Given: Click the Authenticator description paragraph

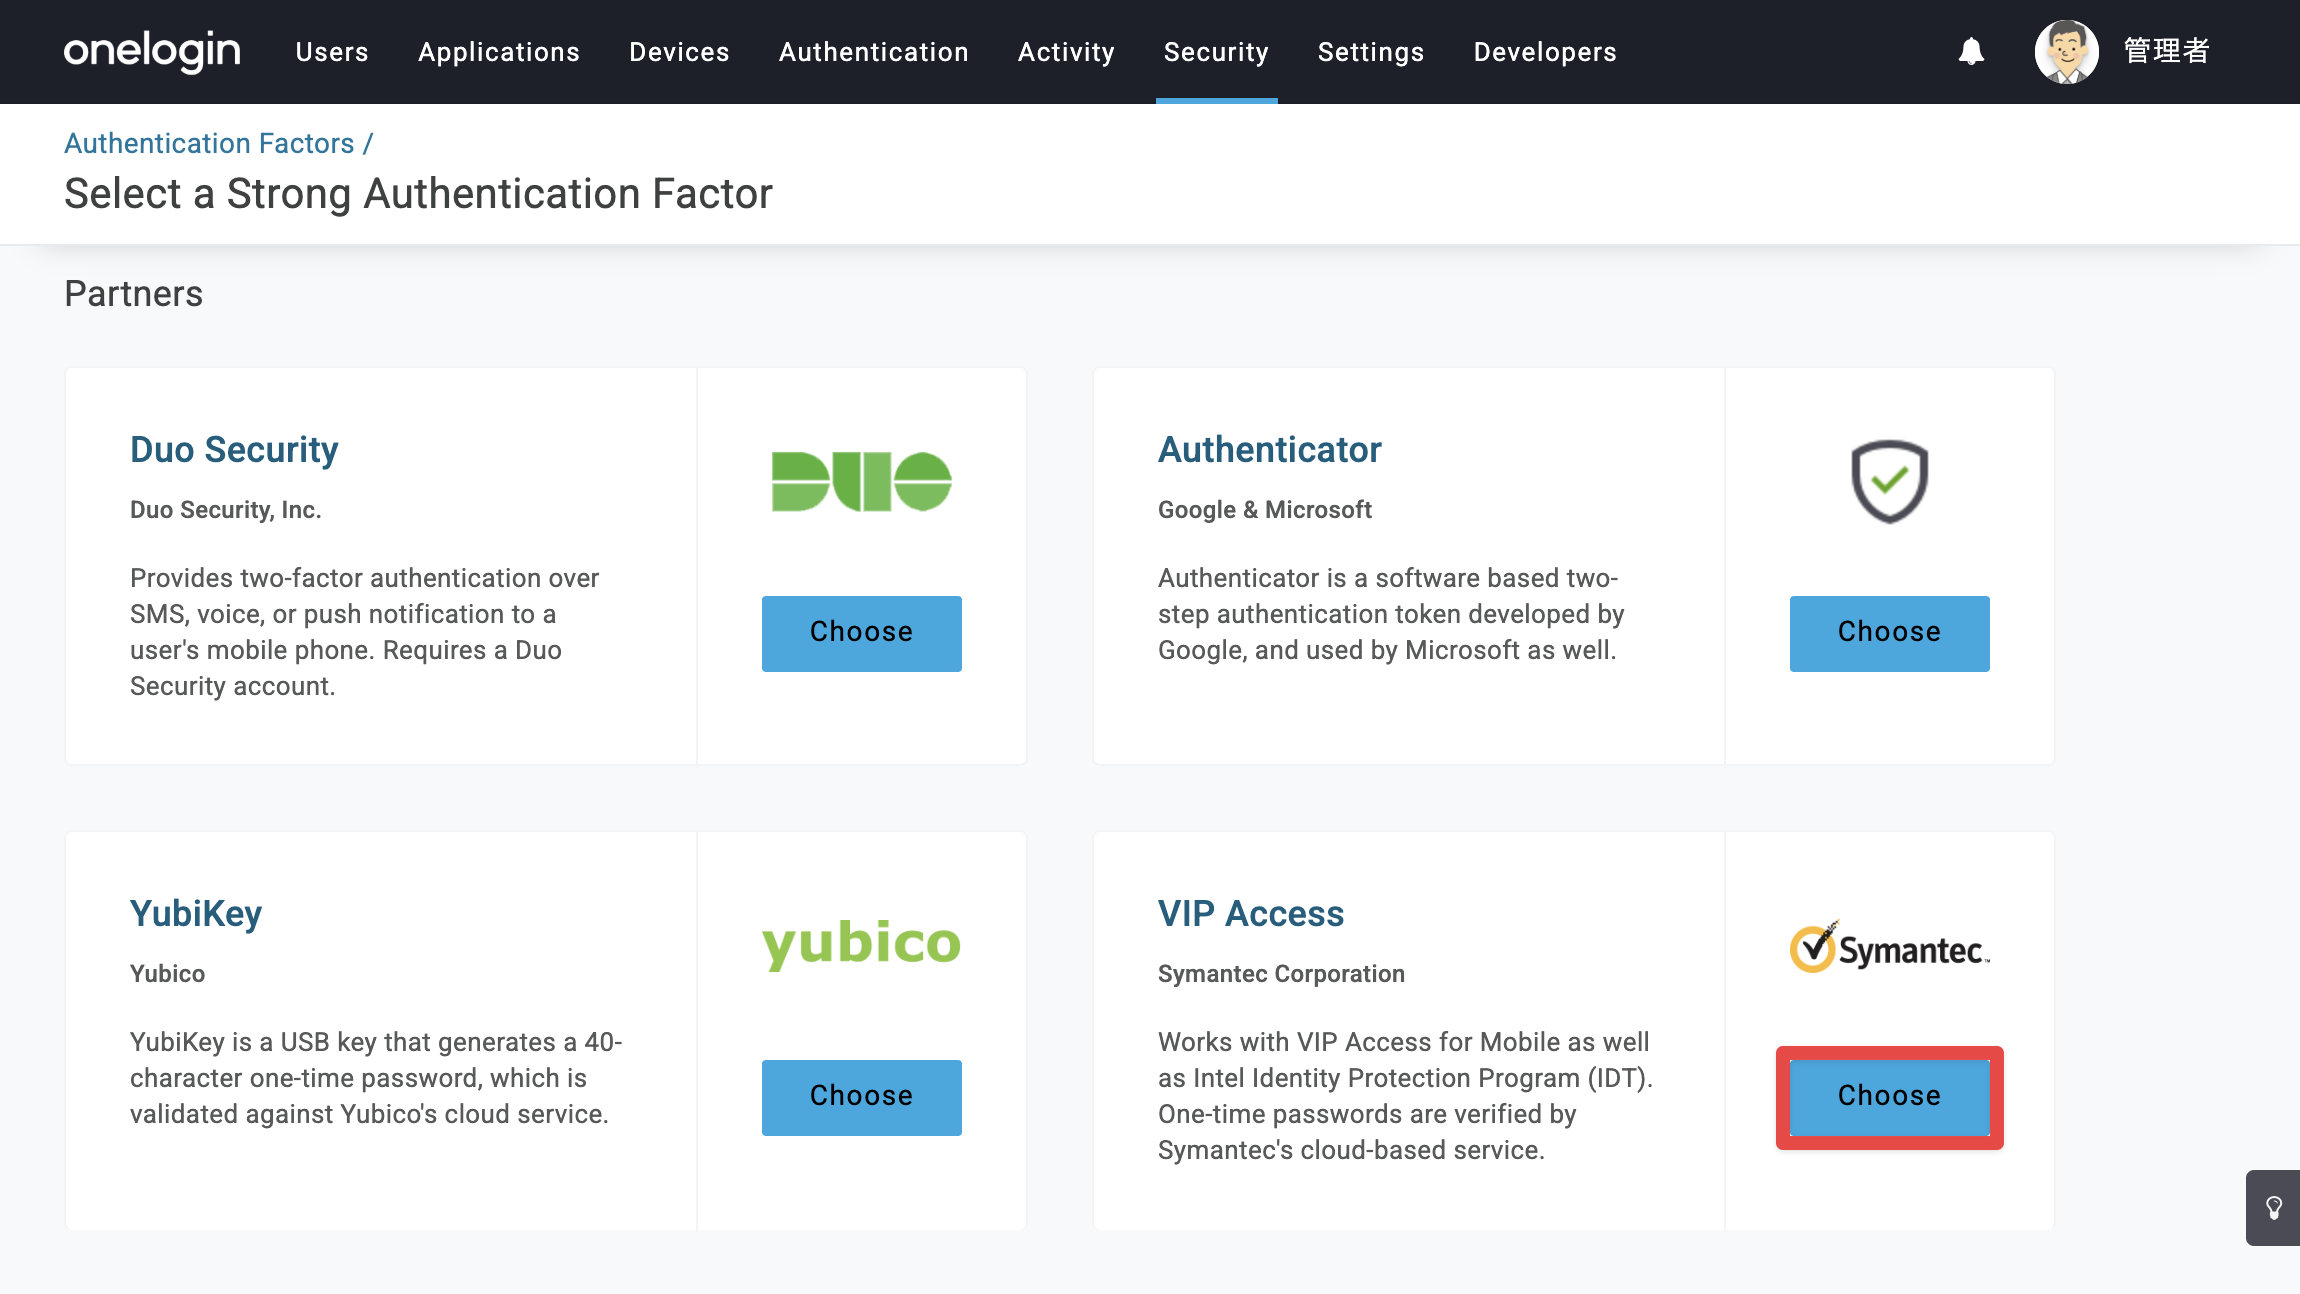Looking at the screenshot, I should 1391,614.
